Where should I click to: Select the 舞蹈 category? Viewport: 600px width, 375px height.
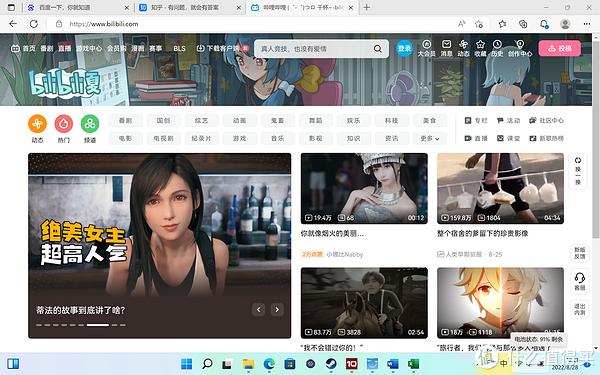point(316,121)
